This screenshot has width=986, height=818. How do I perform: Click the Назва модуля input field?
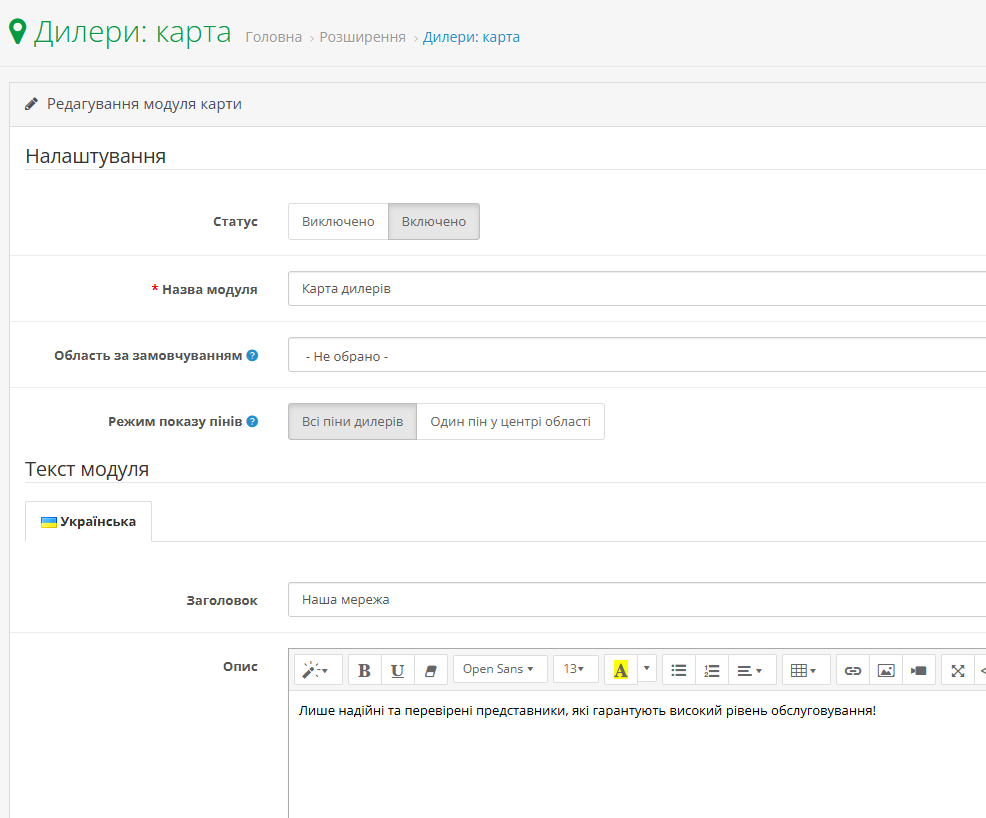[x=637, y=289]
